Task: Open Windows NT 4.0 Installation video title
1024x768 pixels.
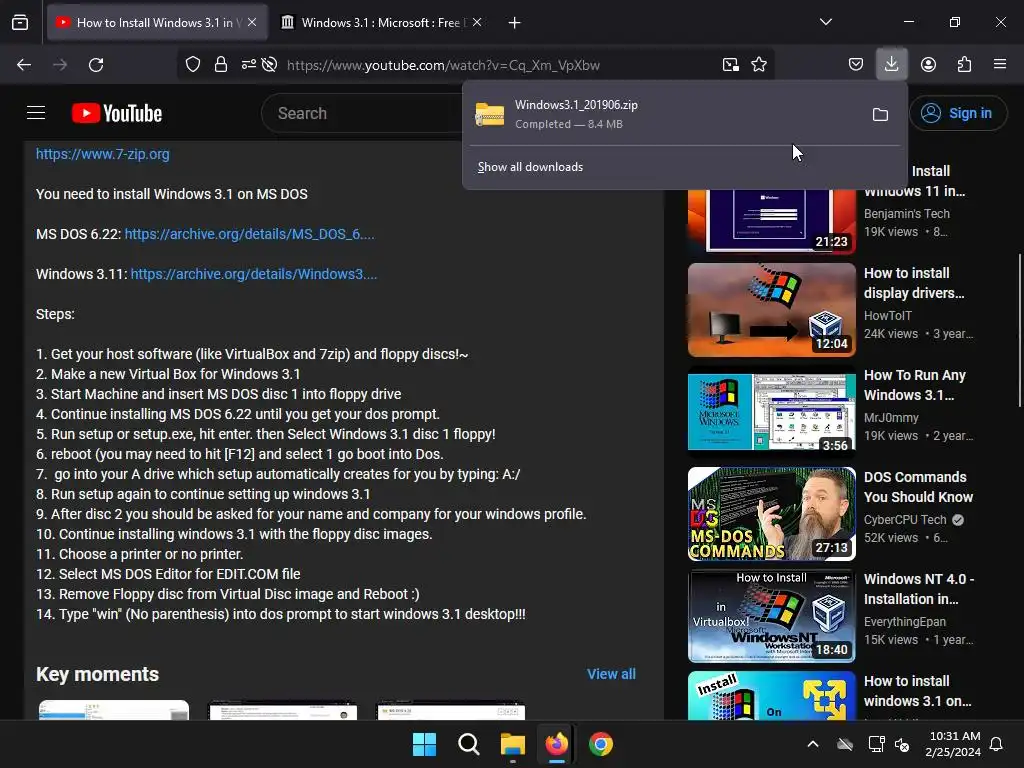Action: click(x=919, y=588)
